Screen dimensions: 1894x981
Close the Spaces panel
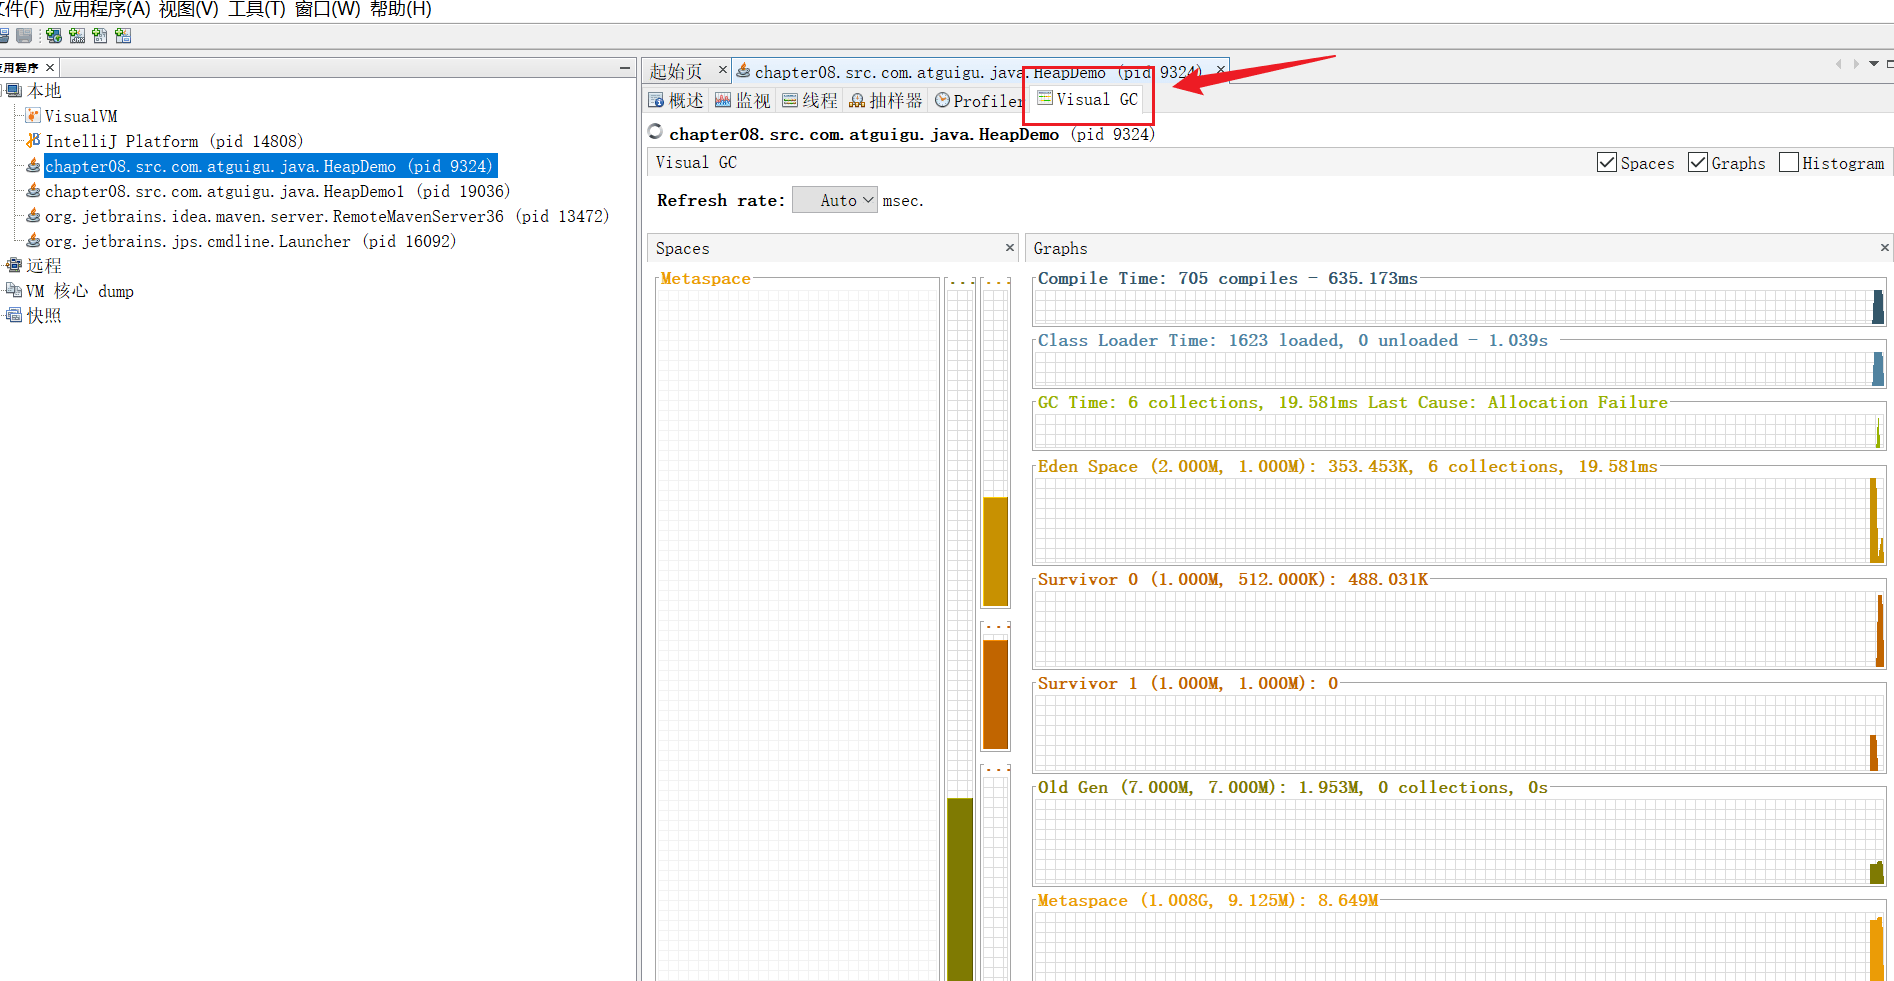1009,247
